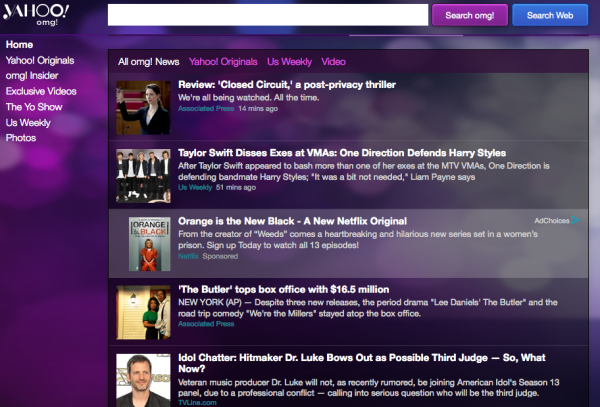
Task: Click Associated Press source under Closed Circuit
Action: click(x=206, y=109)
